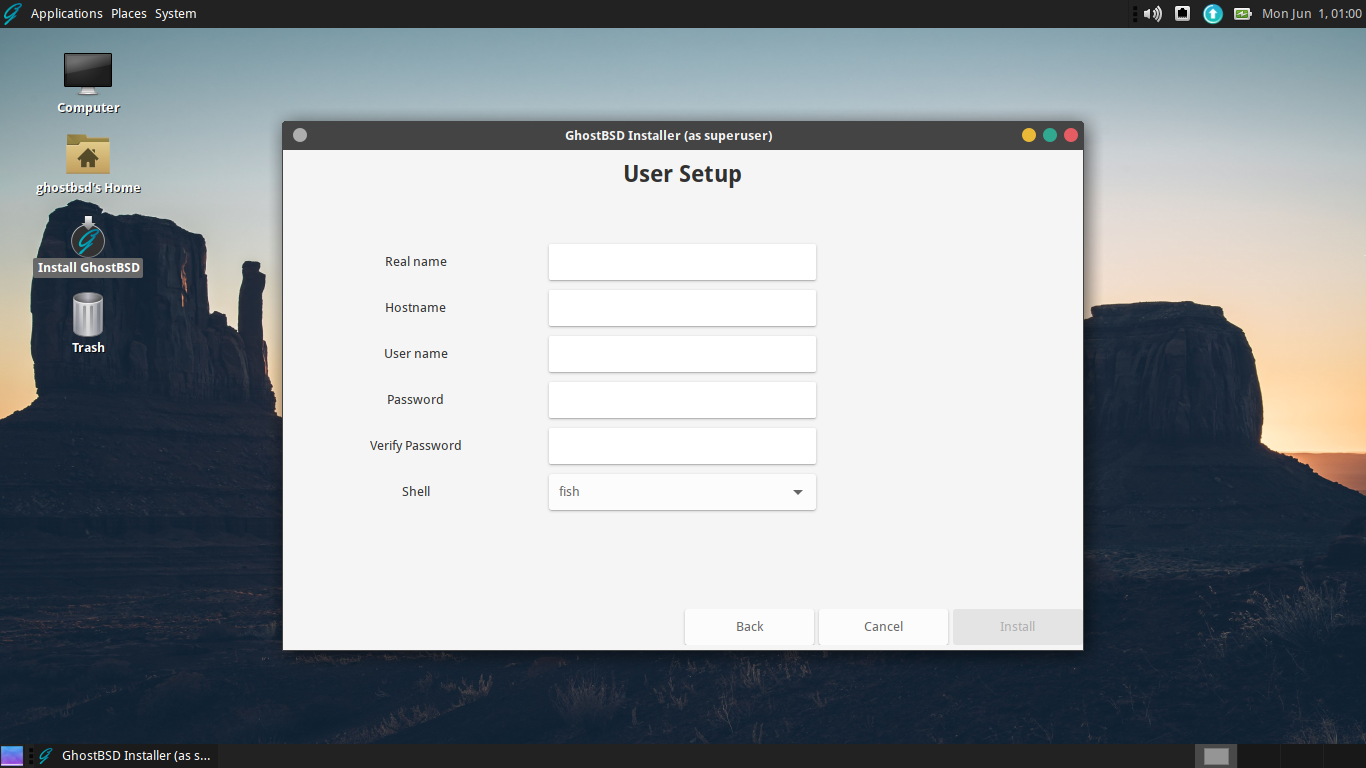Focus the Password input field
Screen dimensions: 1366x768
coord(682,400)
